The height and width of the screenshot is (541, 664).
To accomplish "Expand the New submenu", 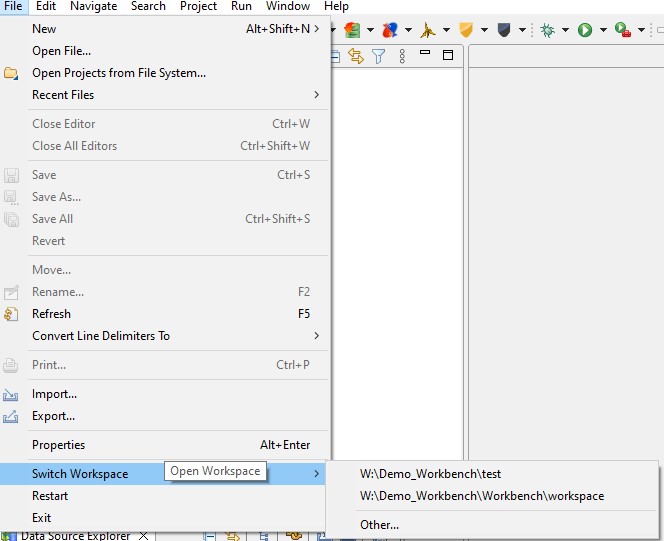I will click(316, 29).
